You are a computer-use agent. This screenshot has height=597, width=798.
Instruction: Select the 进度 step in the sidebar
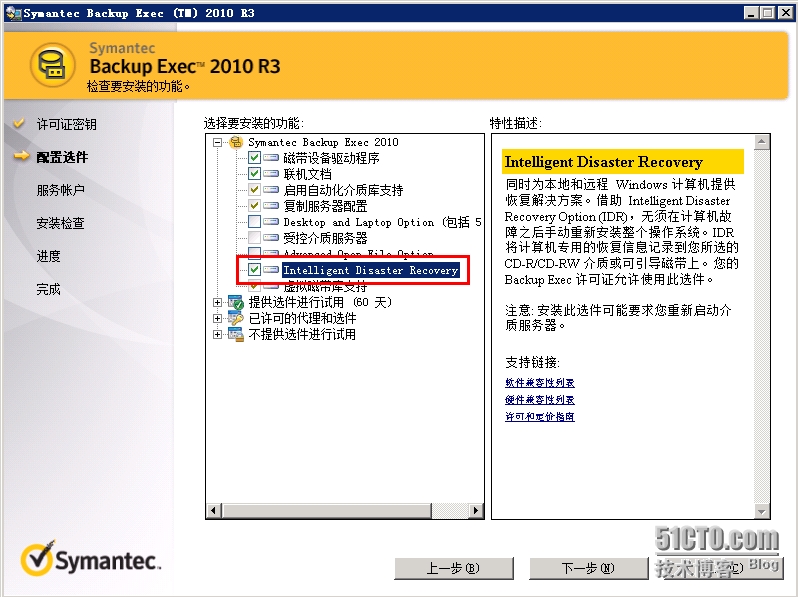click(48, 256)
